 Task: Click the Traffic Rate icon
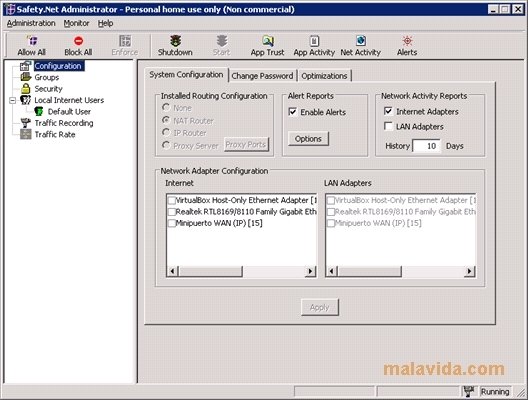pos(26,134)
